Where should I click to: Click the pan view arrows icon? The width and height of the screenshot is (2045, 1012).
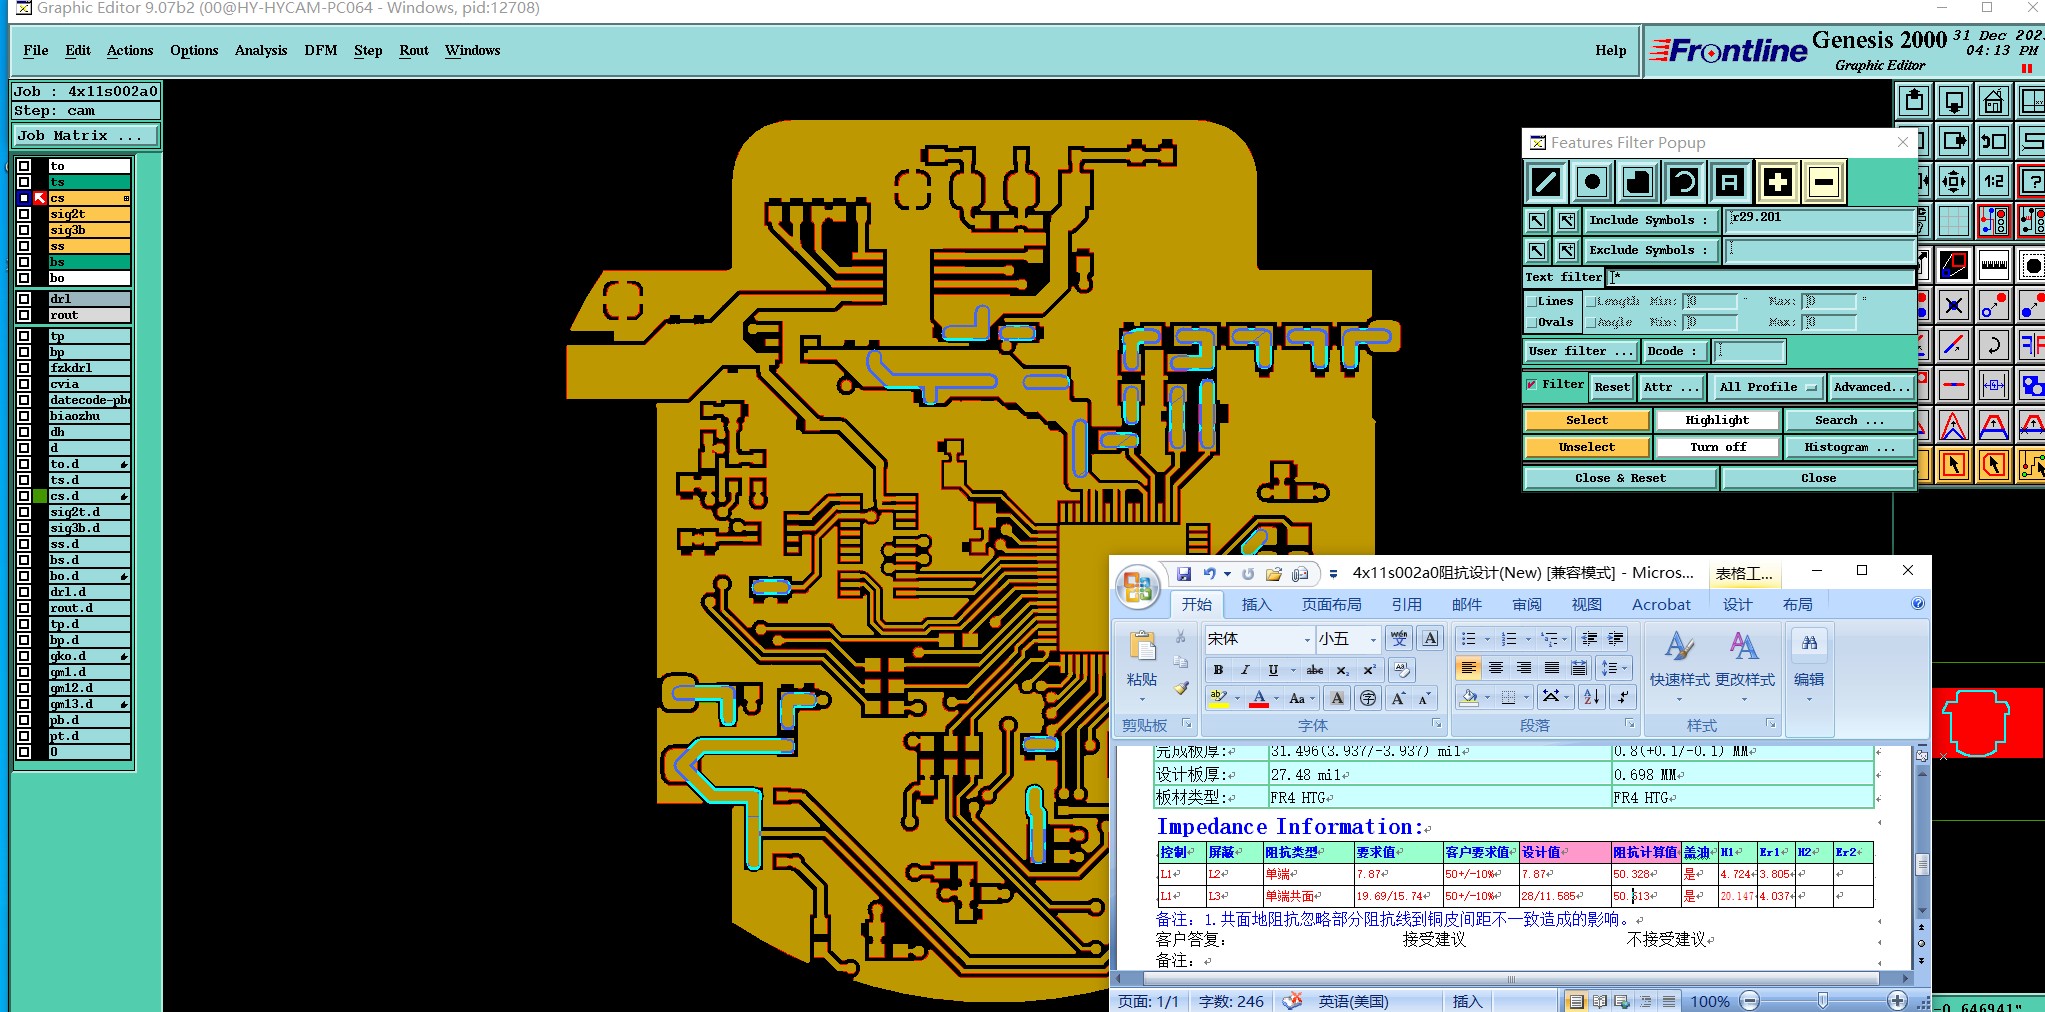pyautogui.click(x=1954, y=181)
